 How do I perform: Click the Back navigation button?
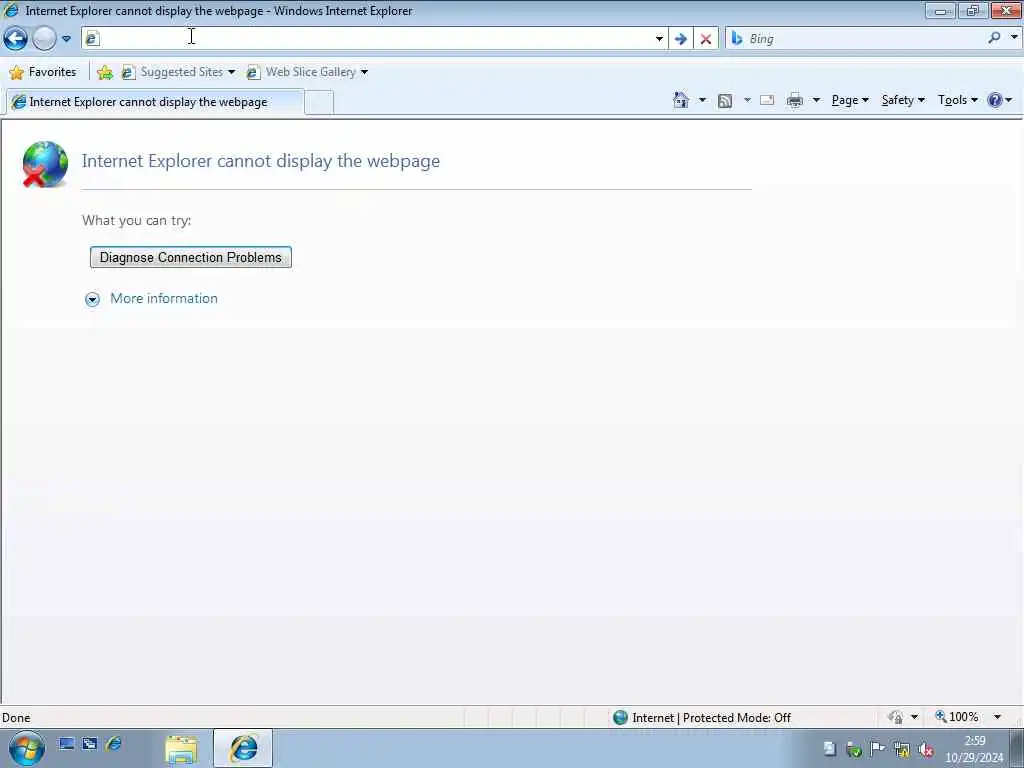pyautogui.click(x=16, y=39)
